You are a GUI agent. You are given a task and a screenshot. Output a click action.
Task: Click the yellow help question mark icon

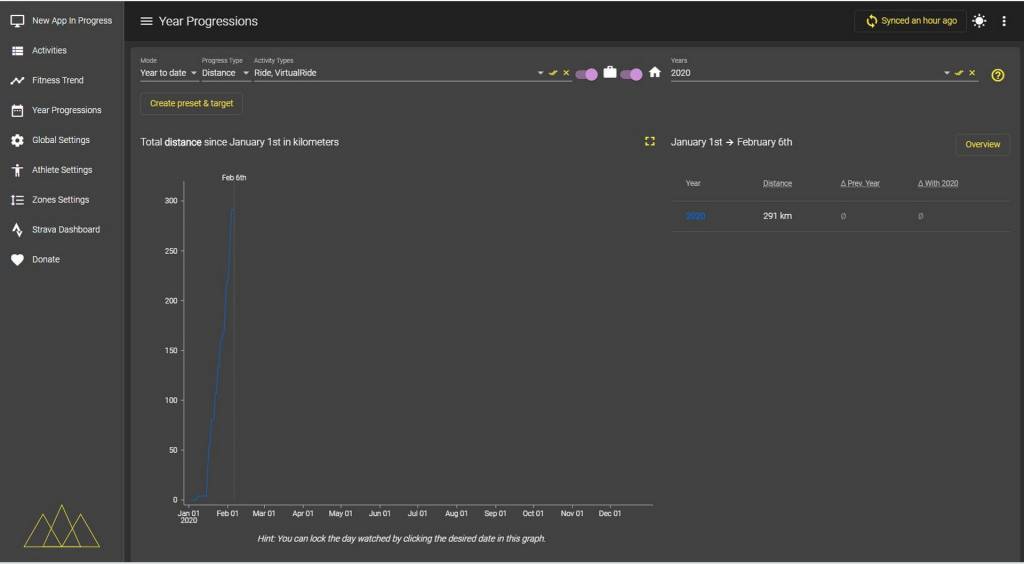997,75
